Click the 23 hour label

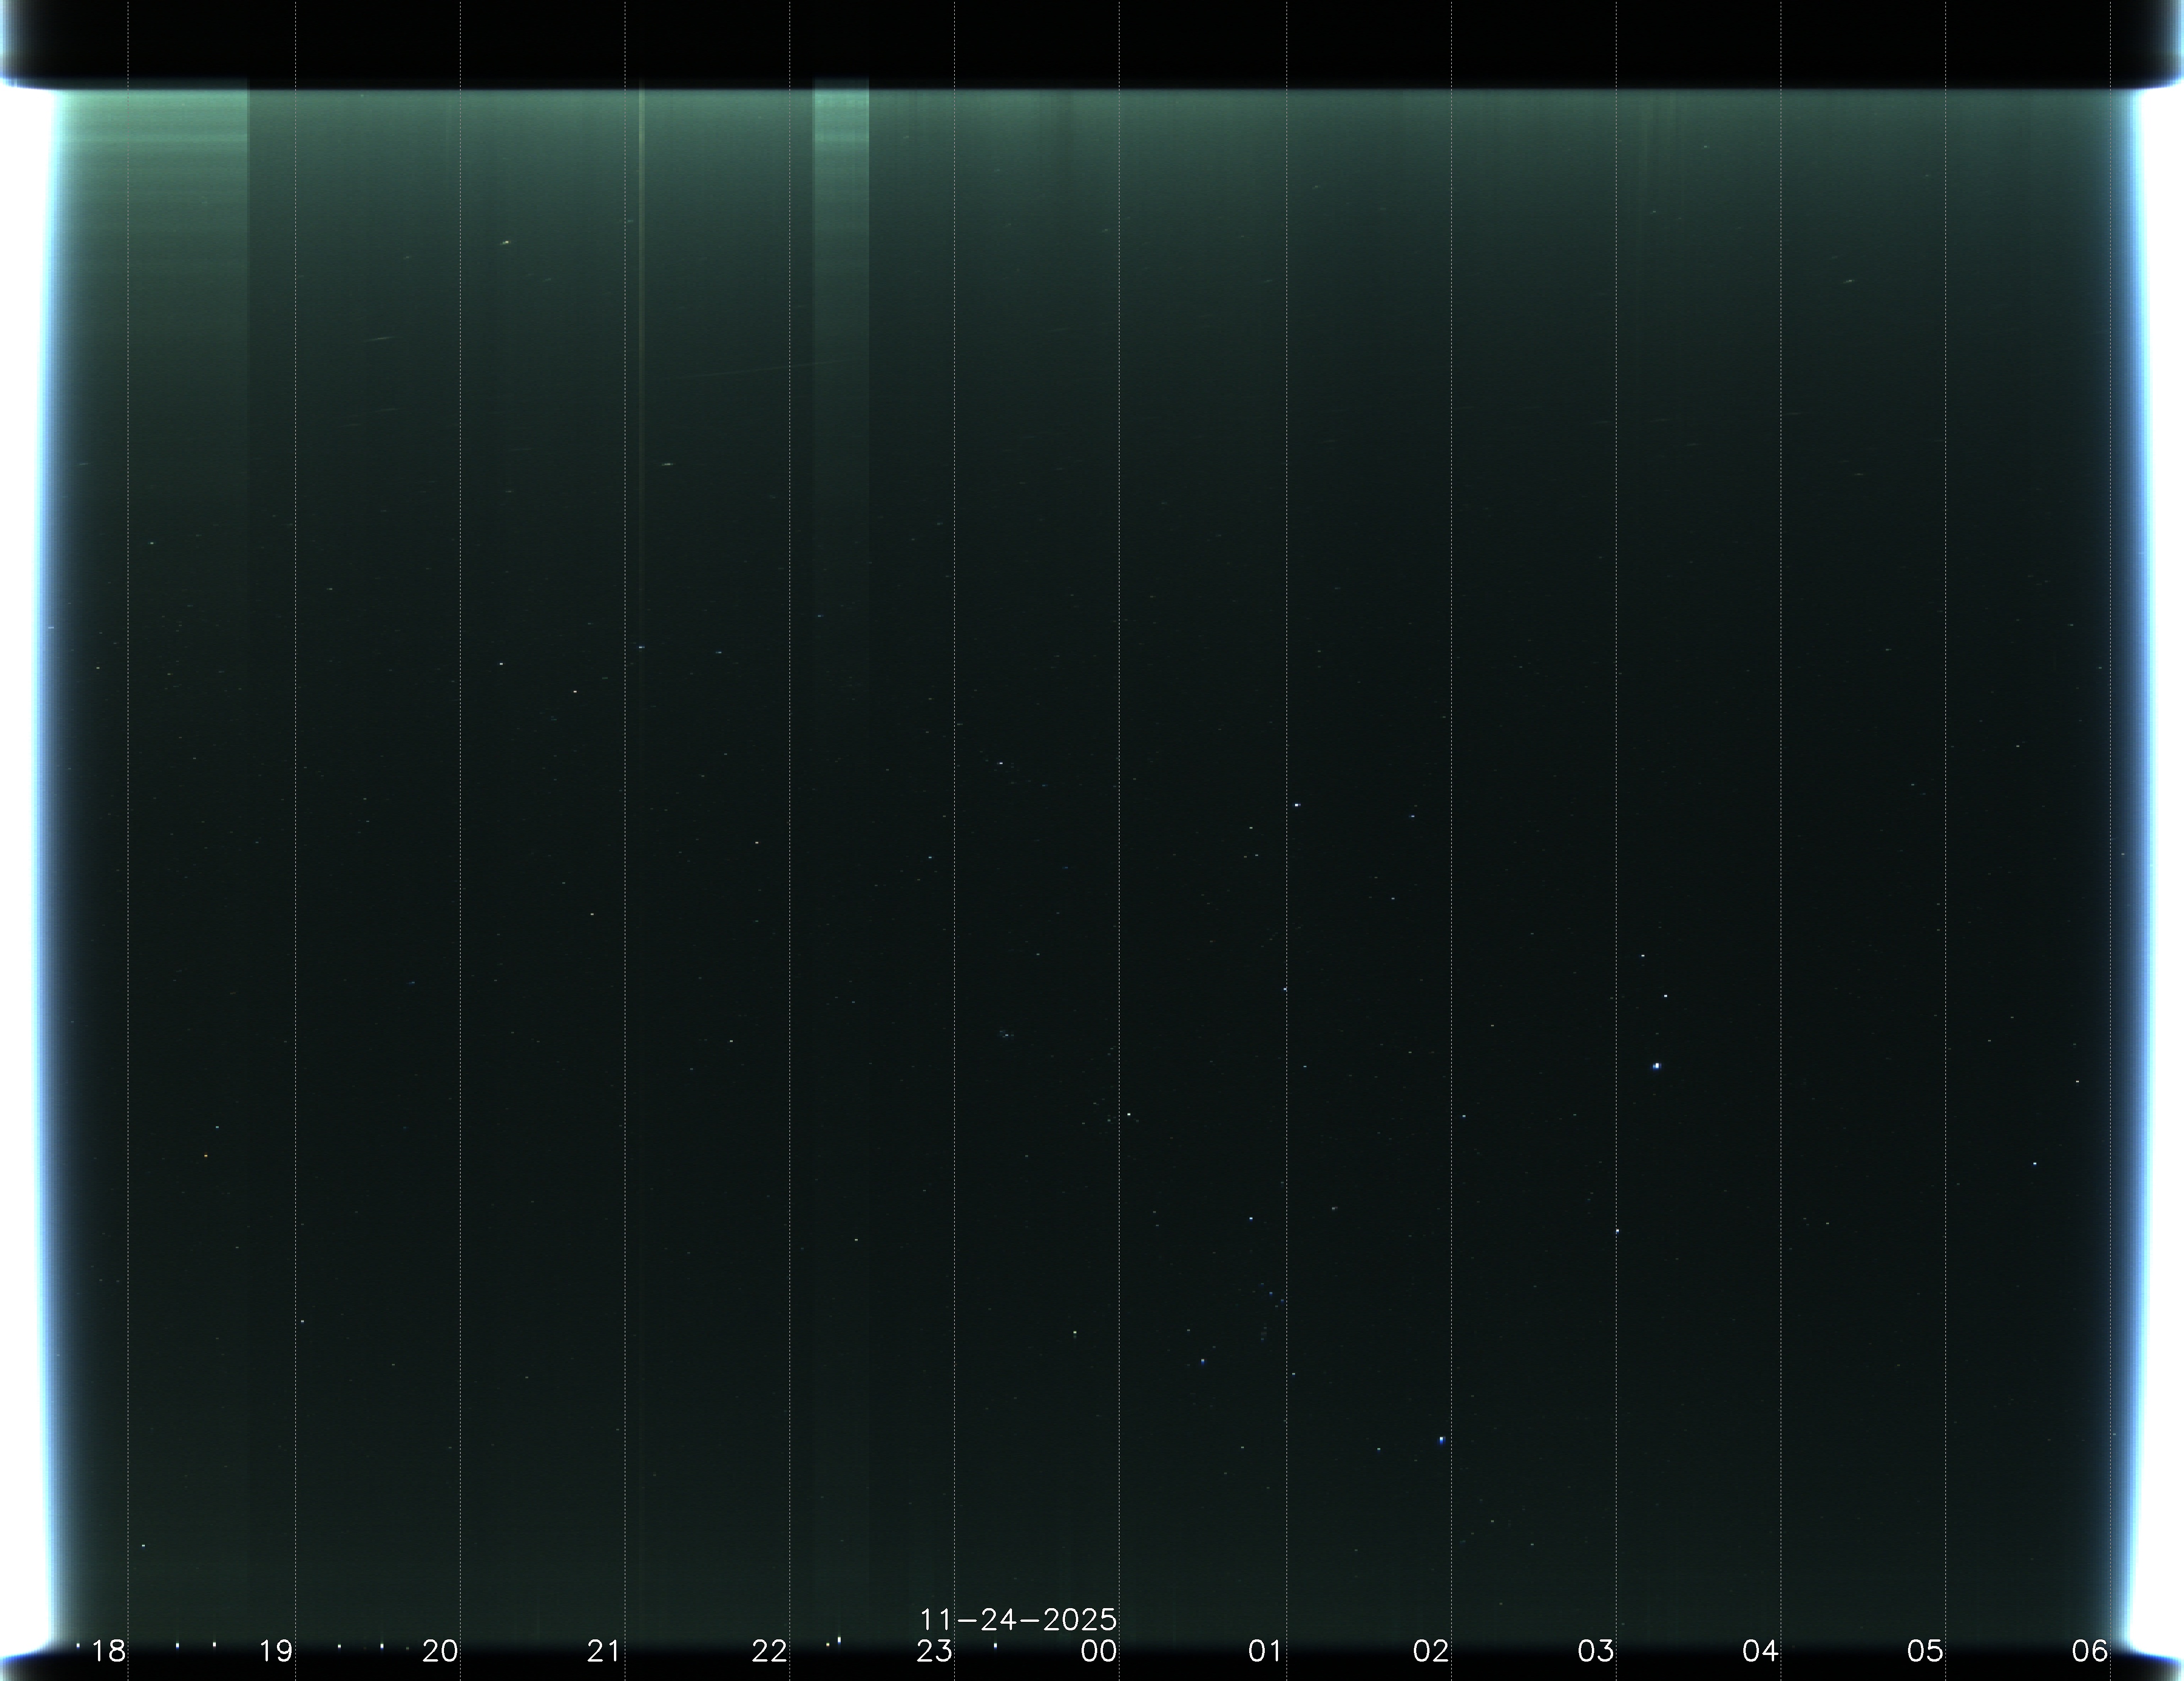tap(934, 1651)
